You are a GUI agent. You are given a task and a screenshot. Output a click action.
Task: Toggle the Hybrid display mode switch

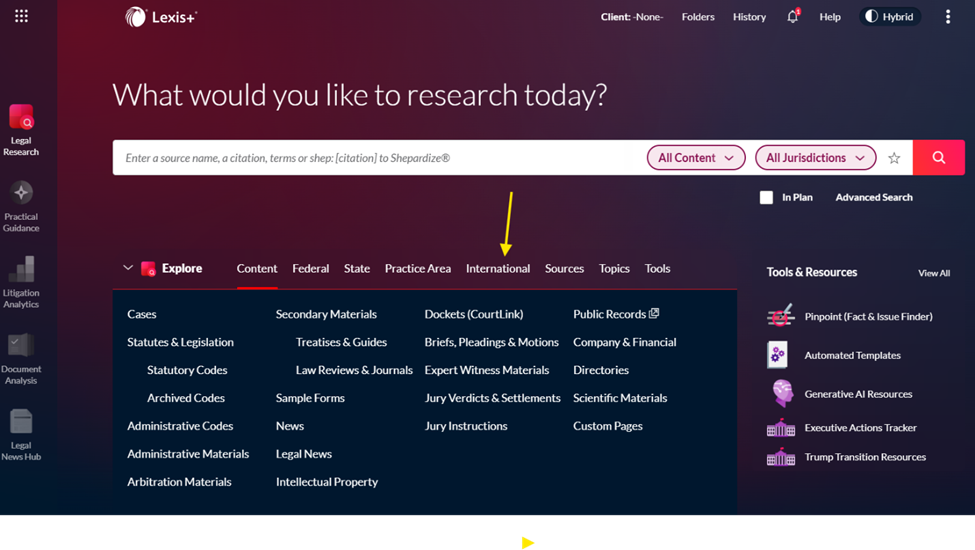(890, 17)
